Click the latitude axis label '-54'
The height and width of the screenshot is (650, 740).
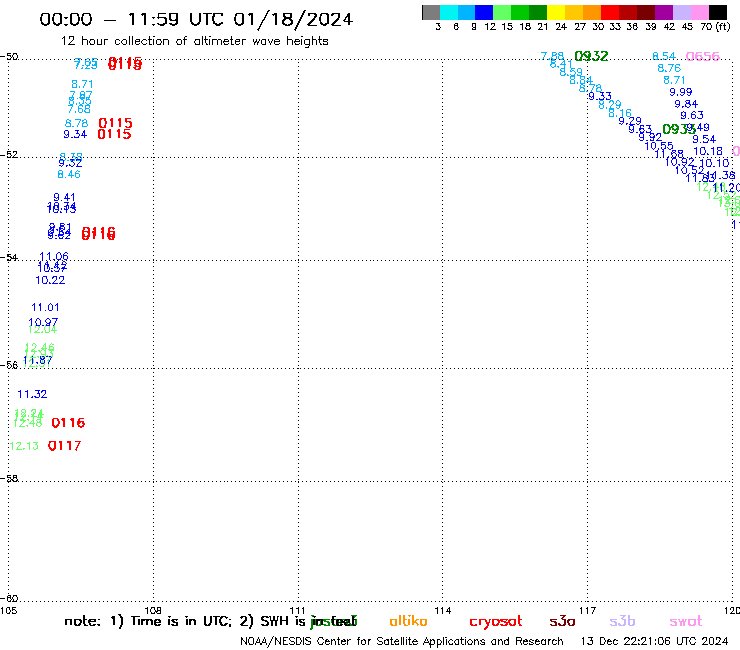(x=9, y=257)
